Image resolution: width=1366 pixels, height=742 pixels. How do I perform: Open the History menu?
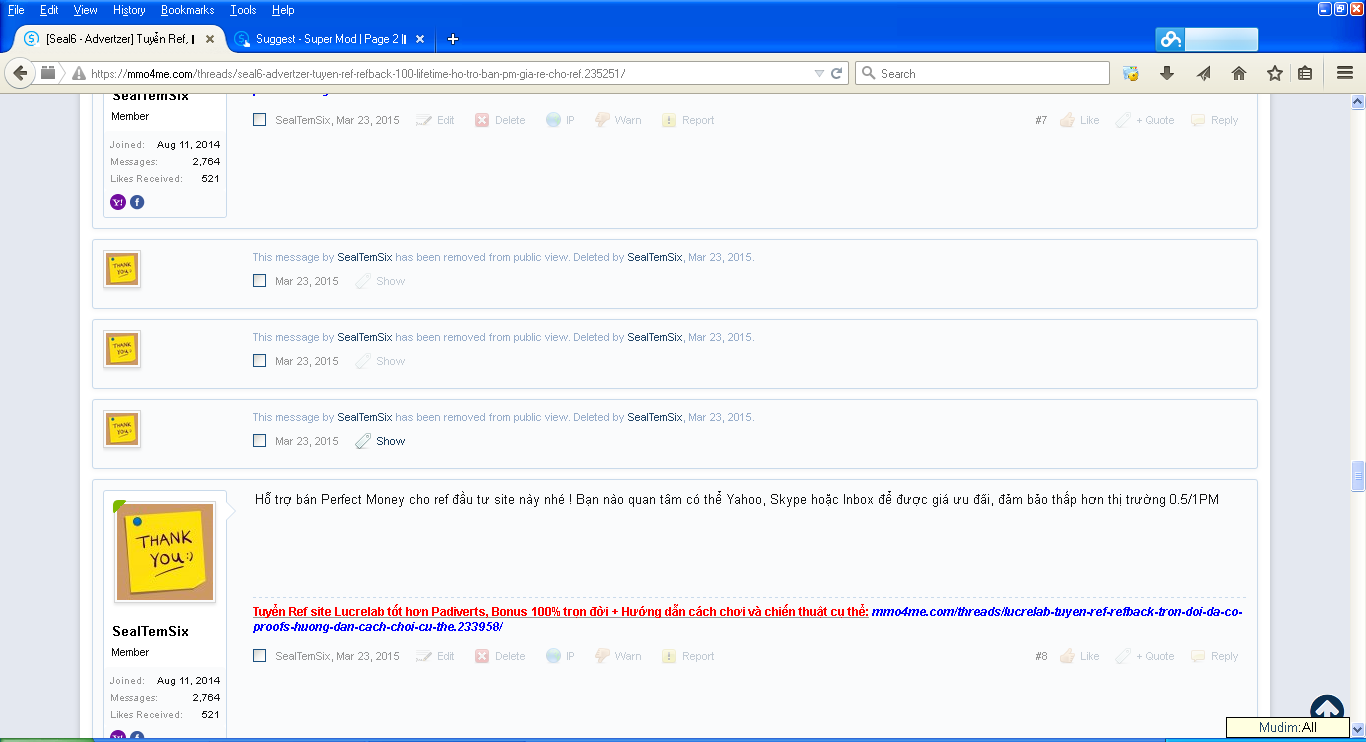point(129,10)
